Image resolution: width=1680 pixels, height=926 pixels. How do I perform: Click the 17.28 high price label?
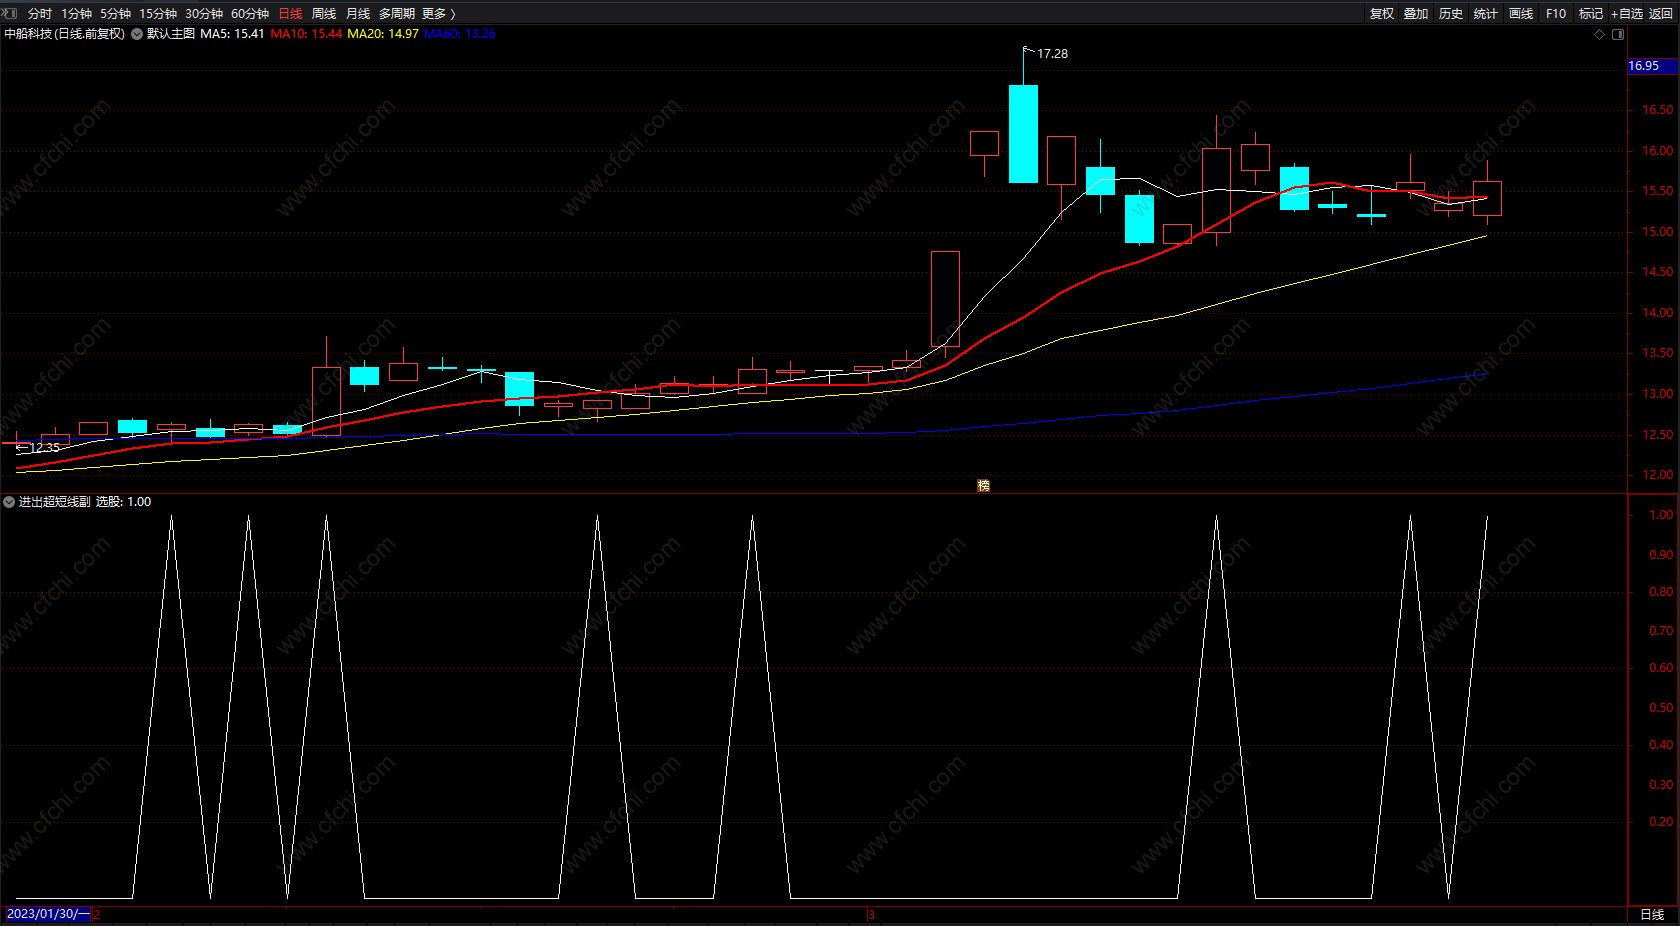(1052, 54)
